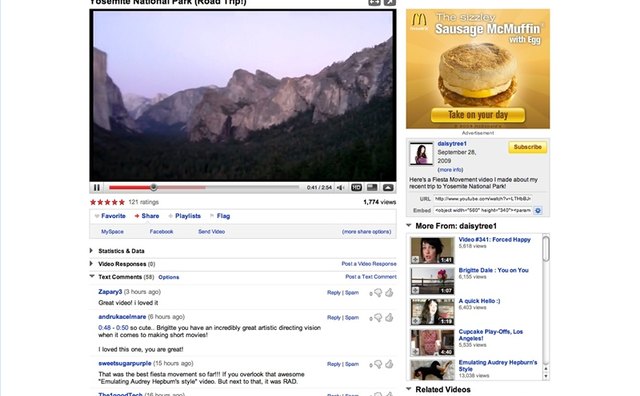Open comment Options link
Image resolution: width=640 pixels, height=396 pixels.
(x=169, y=277)
